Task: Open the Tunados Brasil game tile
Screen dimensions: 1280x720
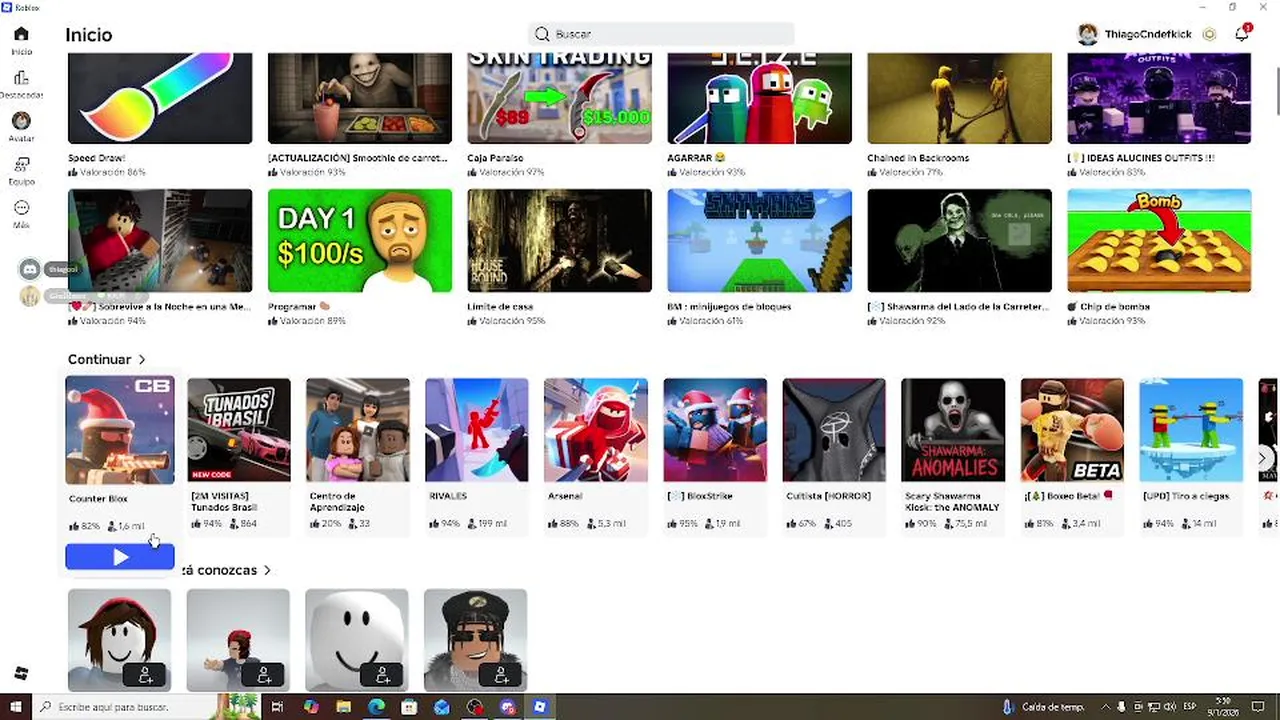Action: [x=239, y=430]
